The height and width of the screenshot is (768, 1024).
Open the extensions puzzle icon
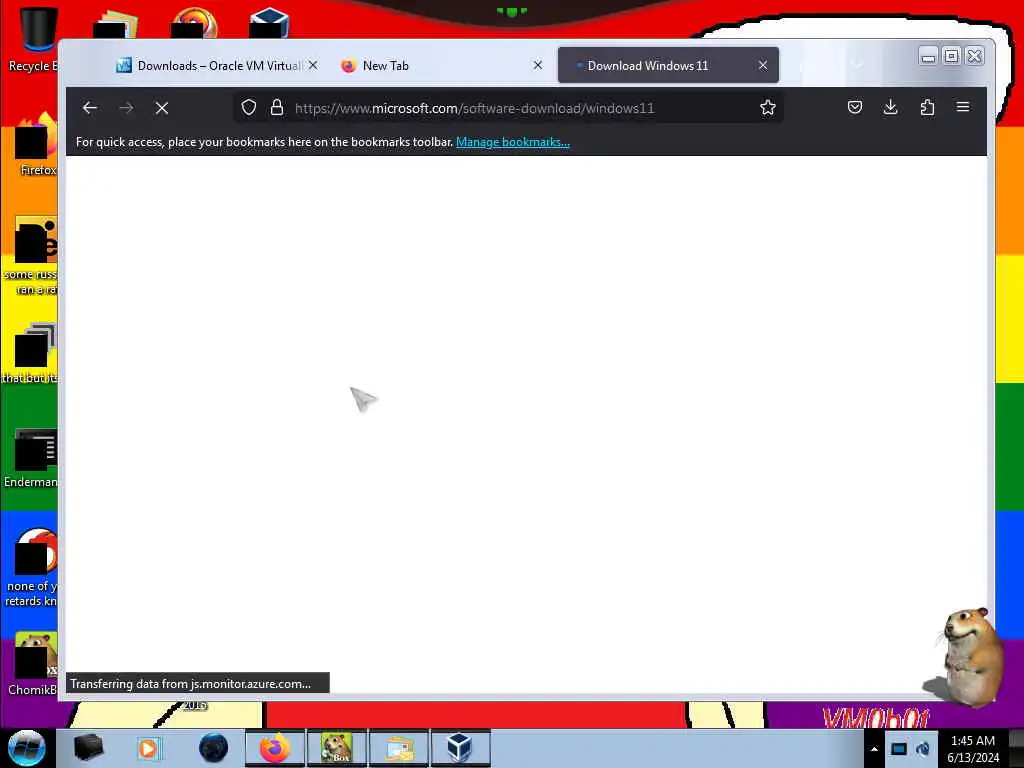click(927, 107)
